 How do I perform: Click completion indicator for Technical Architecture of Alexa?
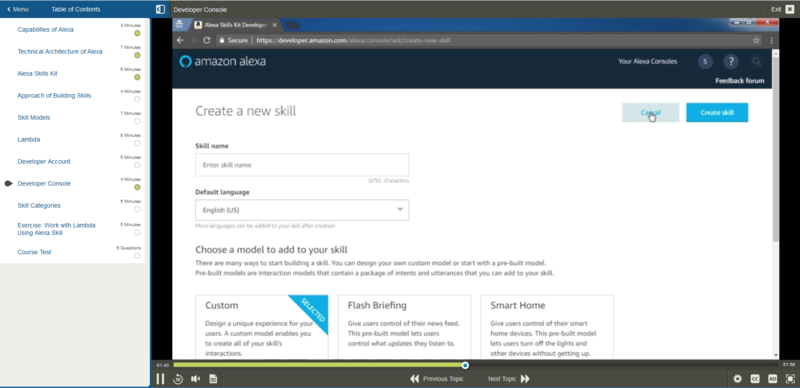137,56
